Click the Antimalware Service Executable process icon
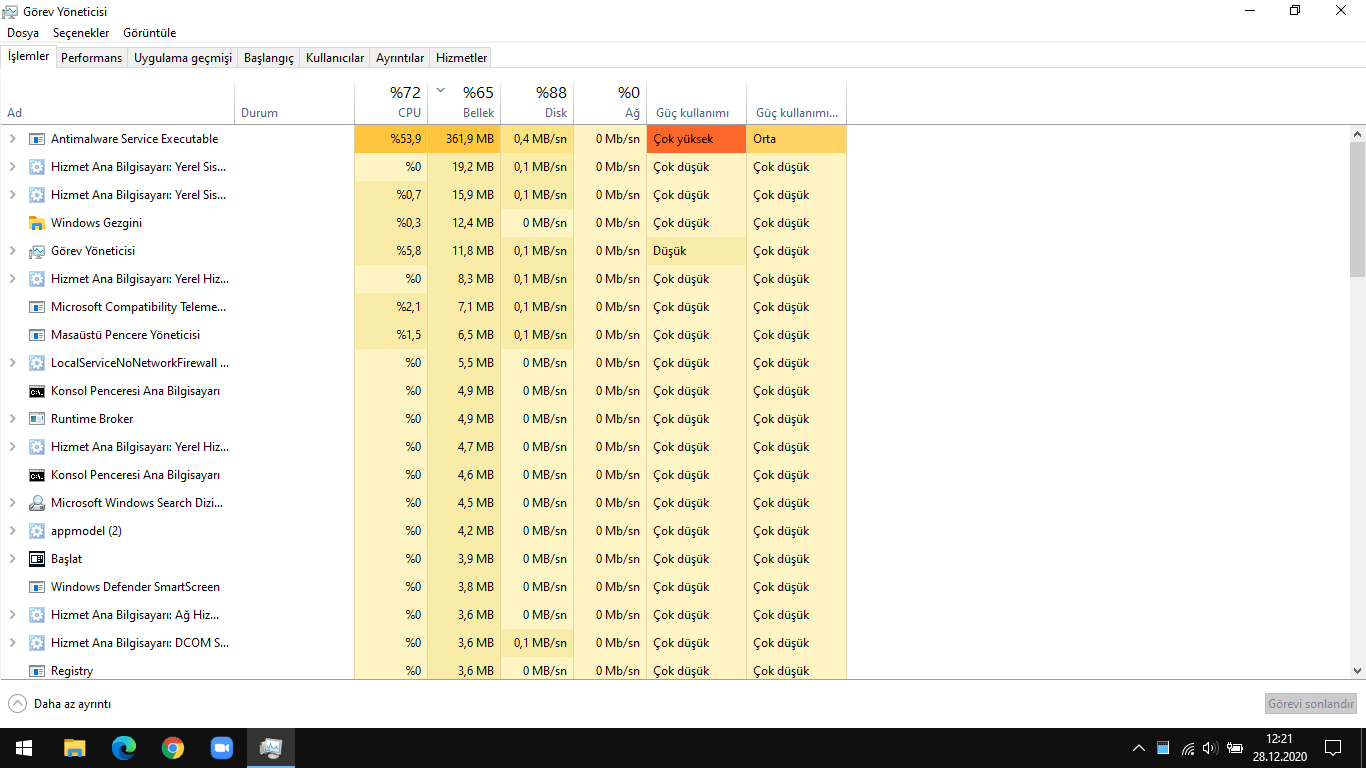This screenshot has width=1366, height=768. [x=37, y=139]
